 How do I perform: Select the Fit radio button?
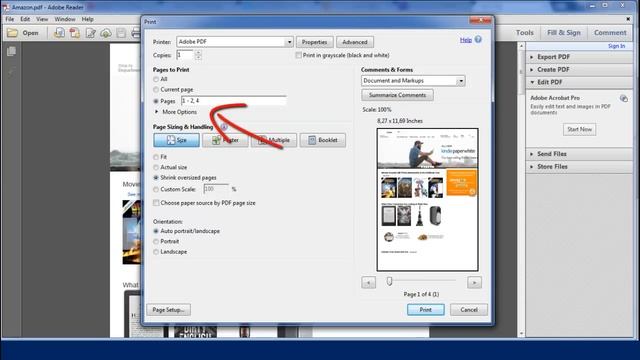156,157
